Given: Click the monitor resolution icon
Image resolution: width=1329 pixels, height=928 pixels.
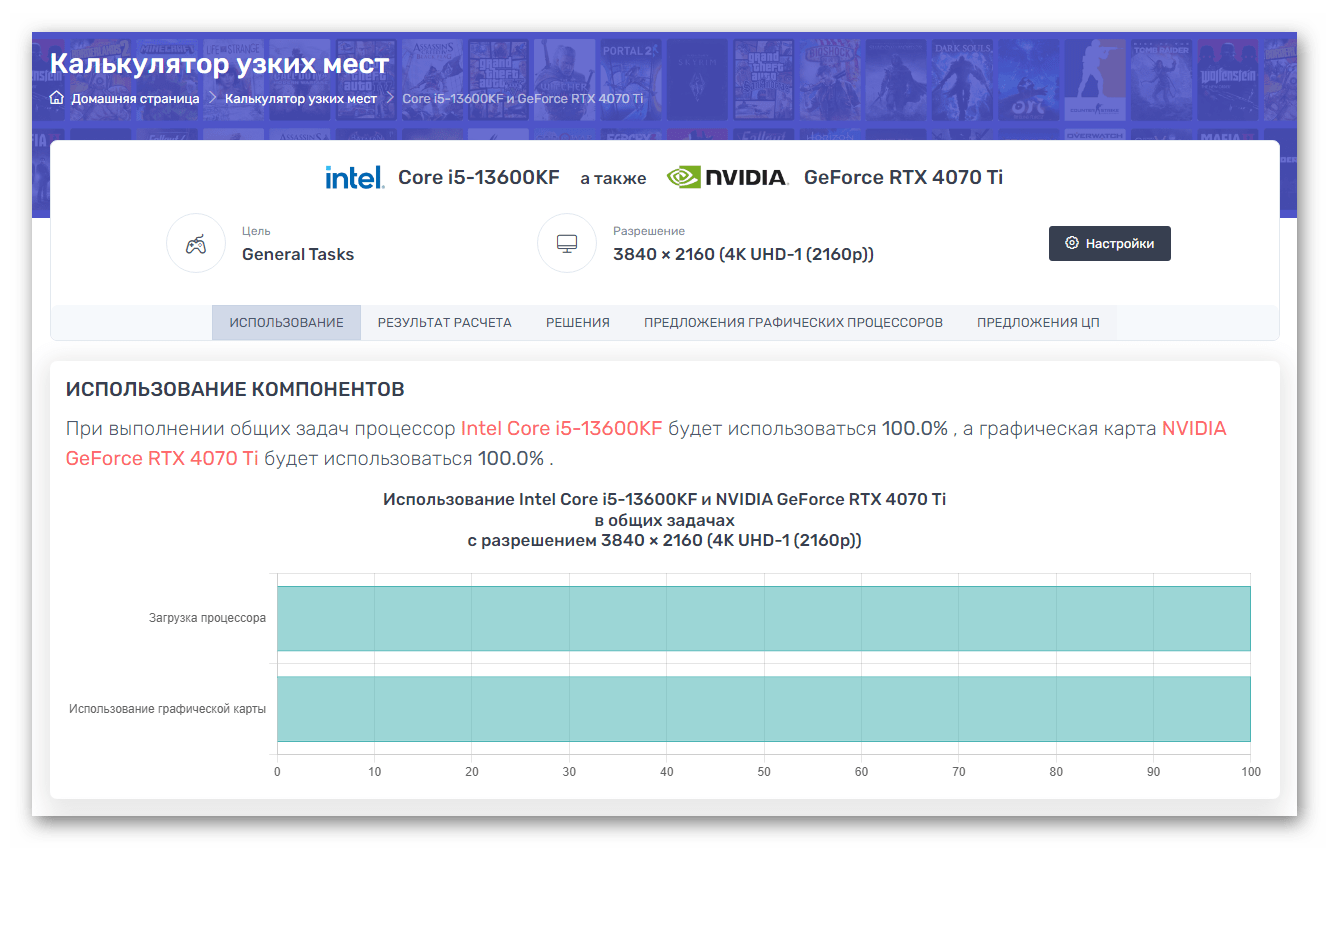Looking at the screenshot, I should [x=567, y=243].
